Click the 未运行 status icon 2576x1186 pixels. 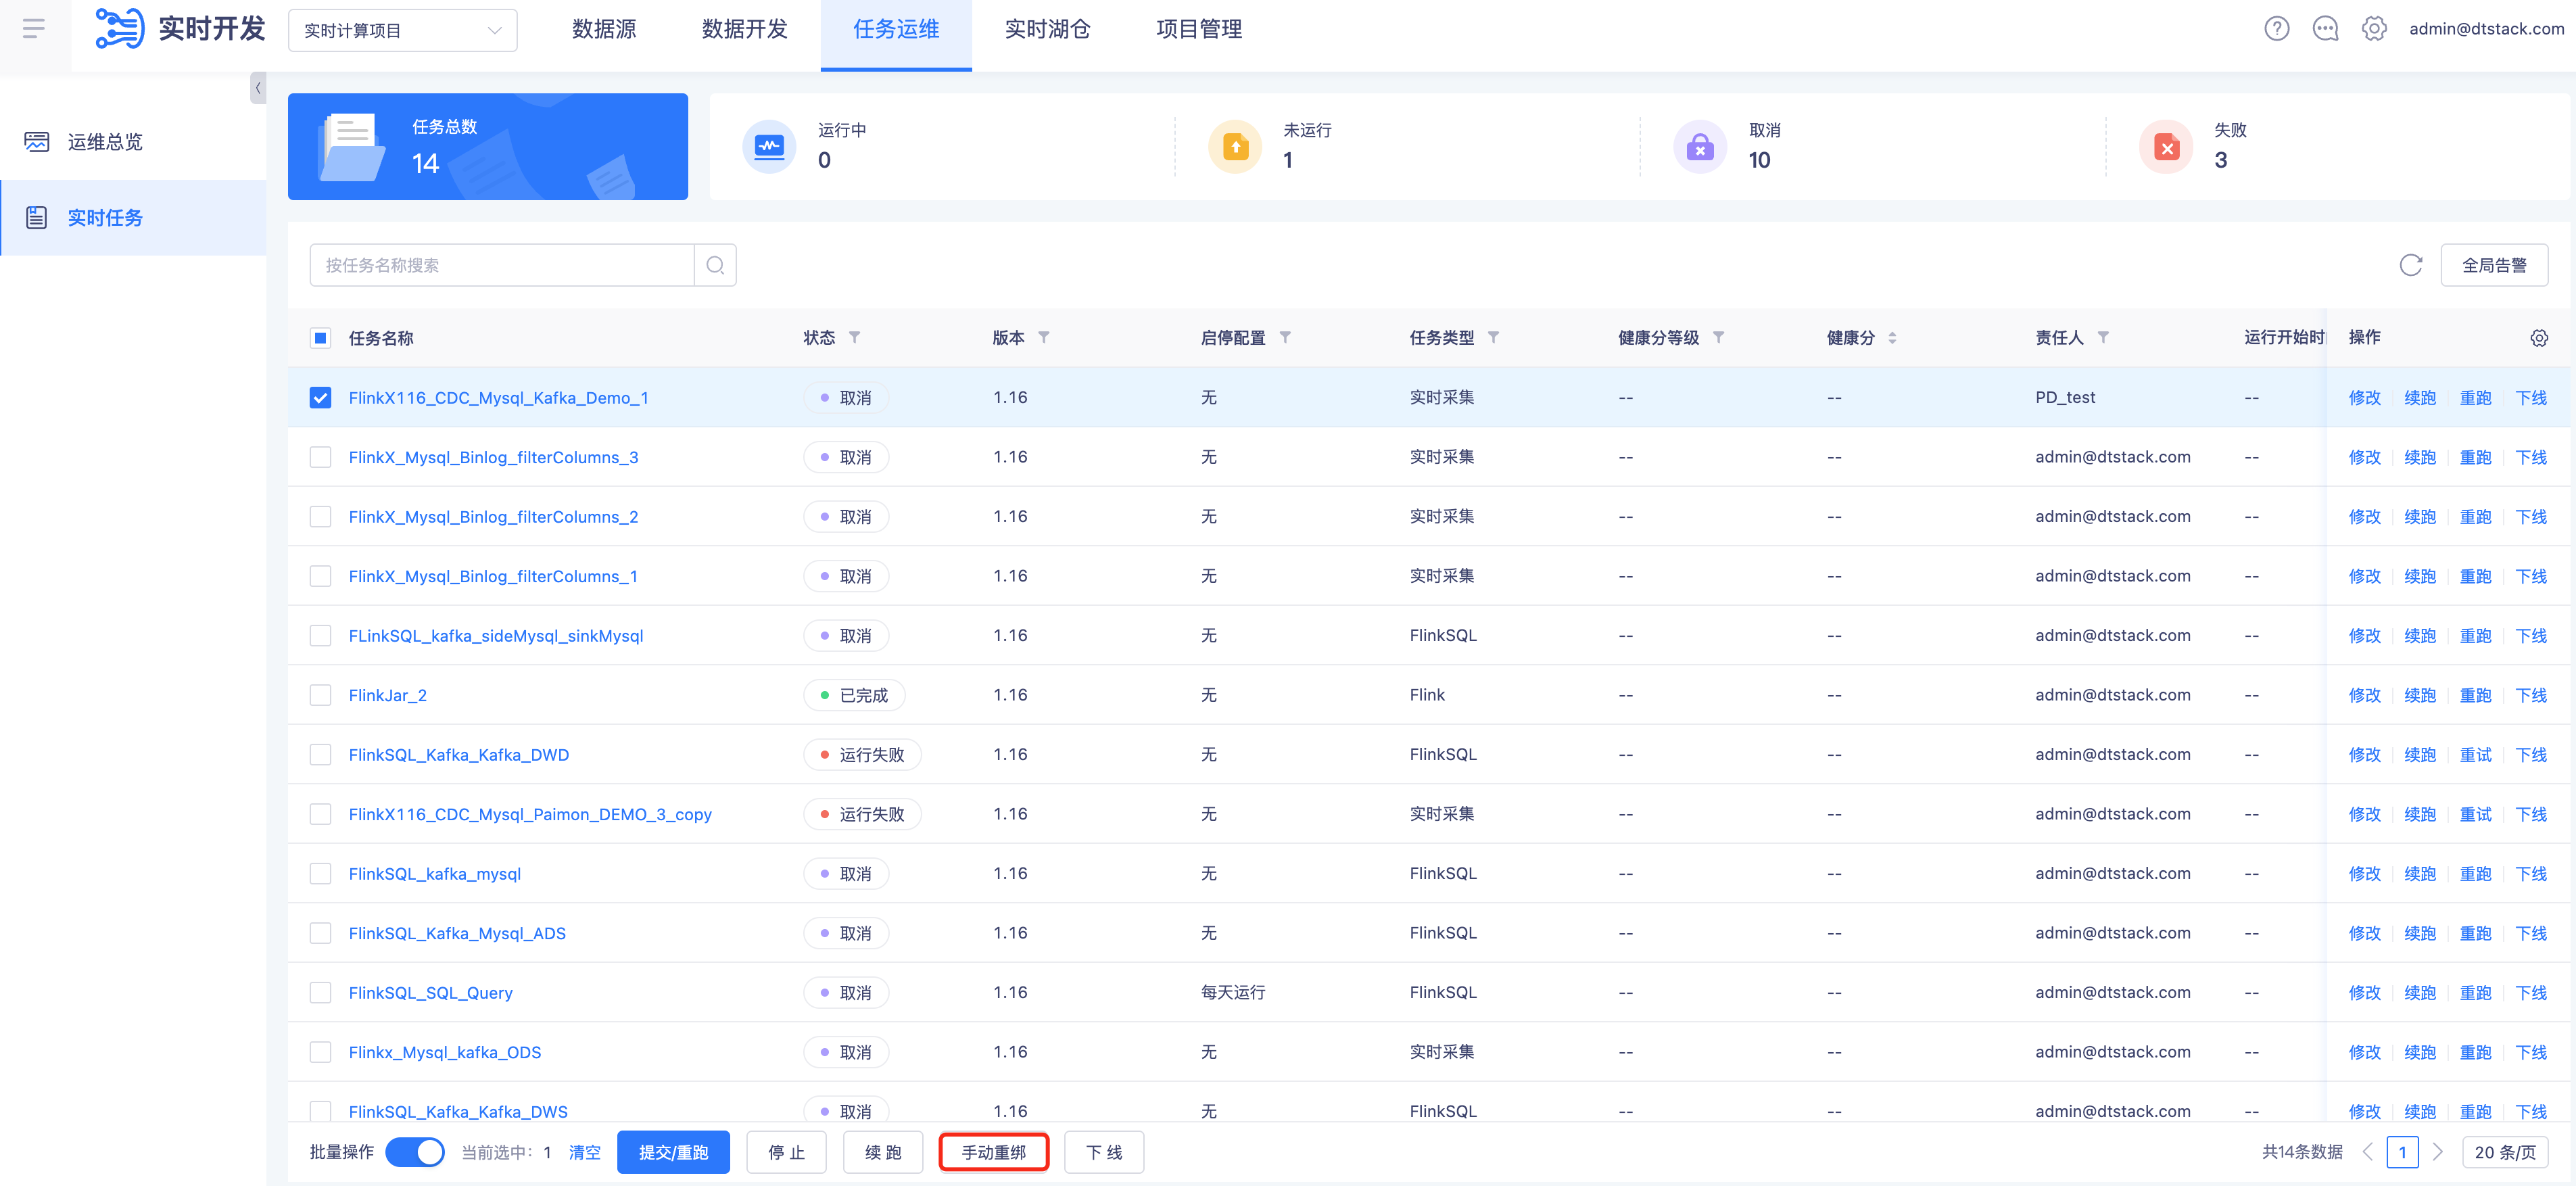[1235, 147]
